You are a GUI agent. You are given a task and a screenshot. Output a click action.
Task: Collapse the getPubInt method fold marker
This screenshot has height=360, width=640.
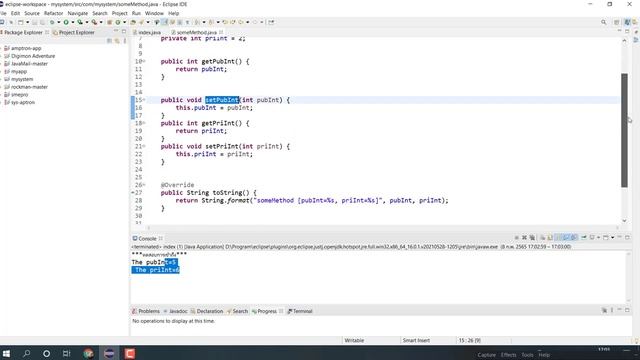coord(144,61)
